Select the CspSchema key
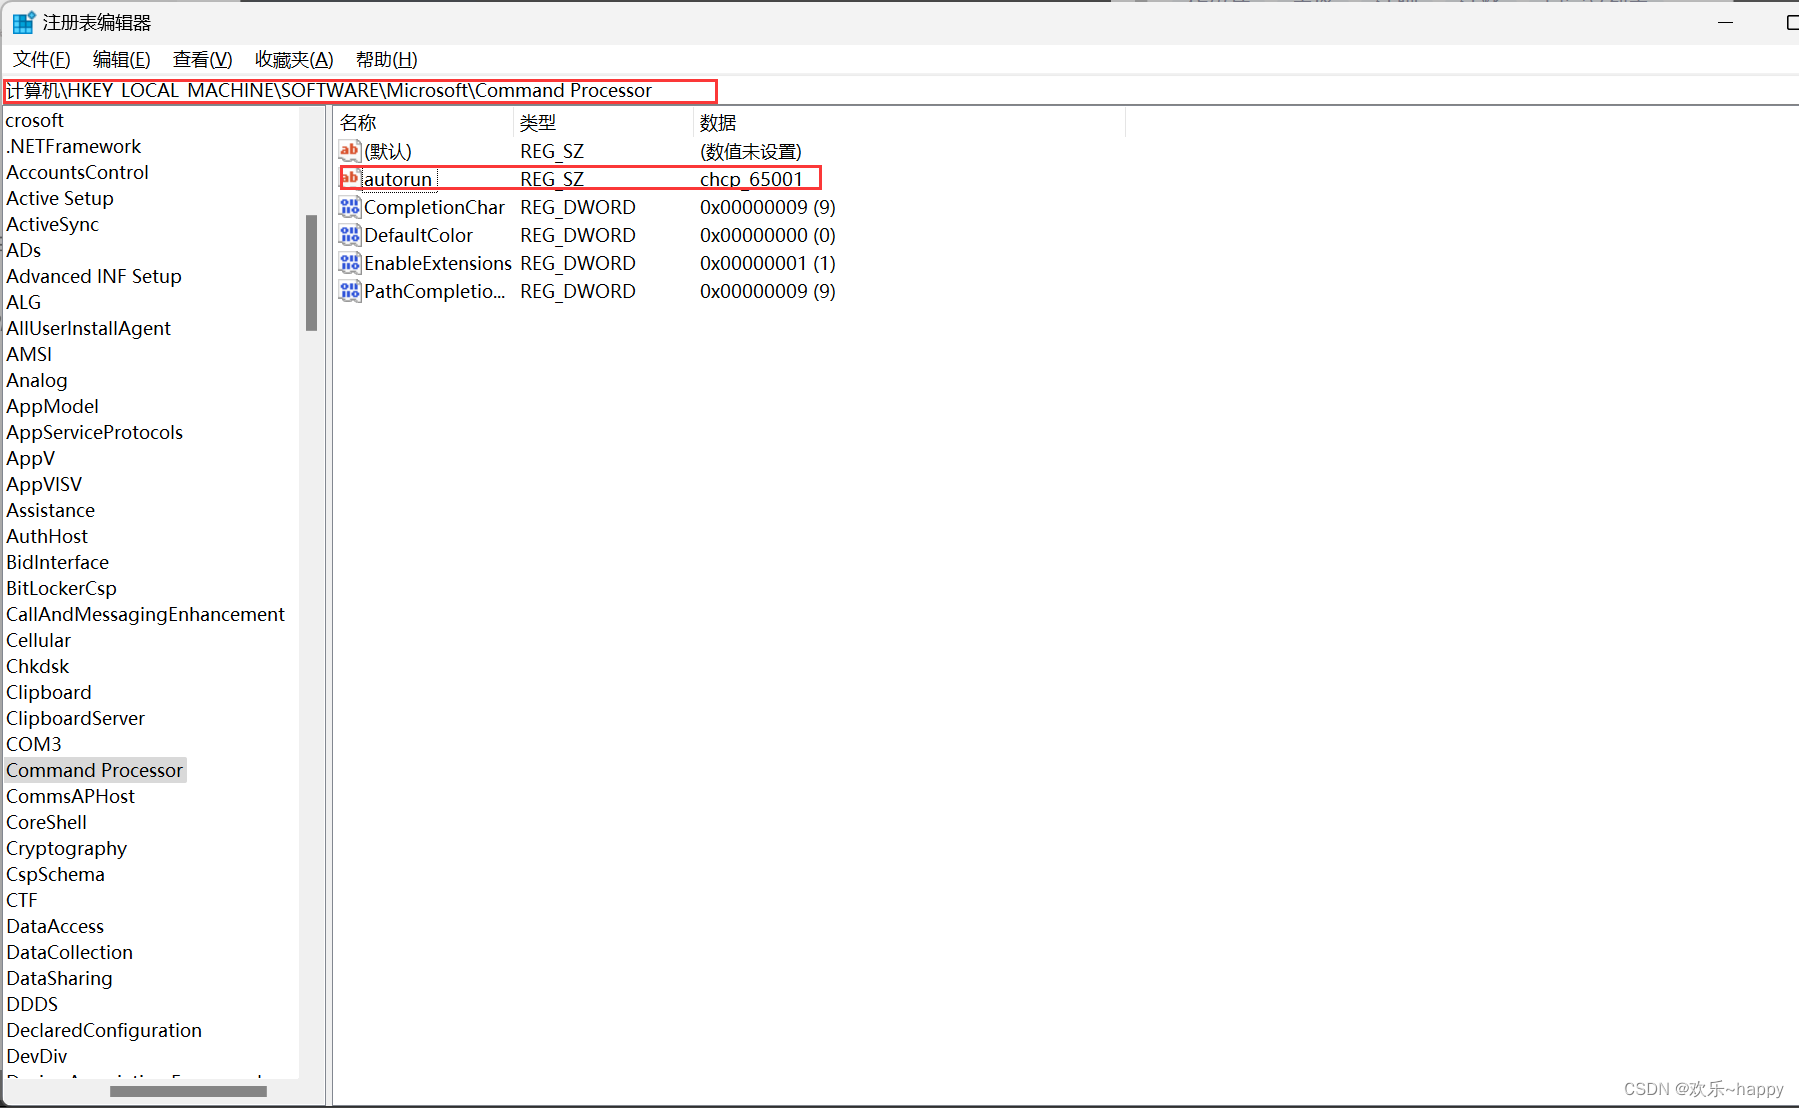 click(55, 874)
